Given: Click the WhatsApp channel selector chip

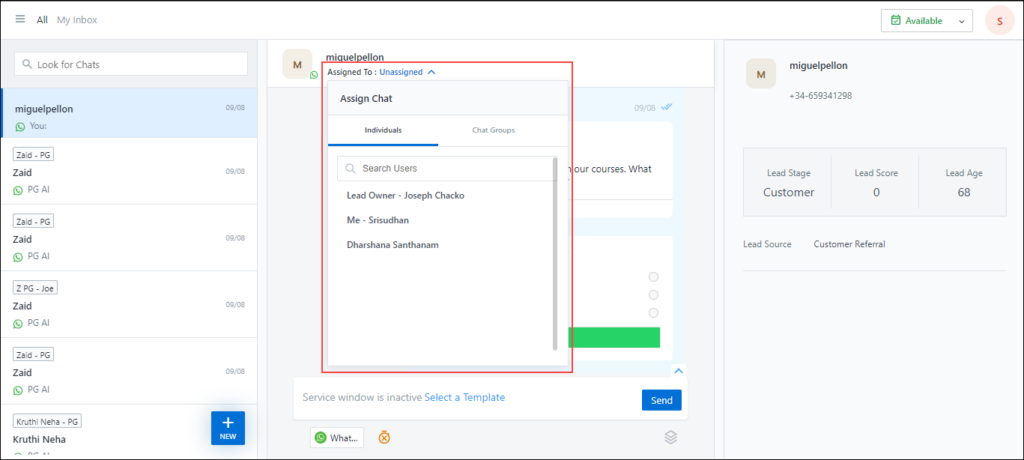Looking at the screenshot, I should click(x=336, y=437).
